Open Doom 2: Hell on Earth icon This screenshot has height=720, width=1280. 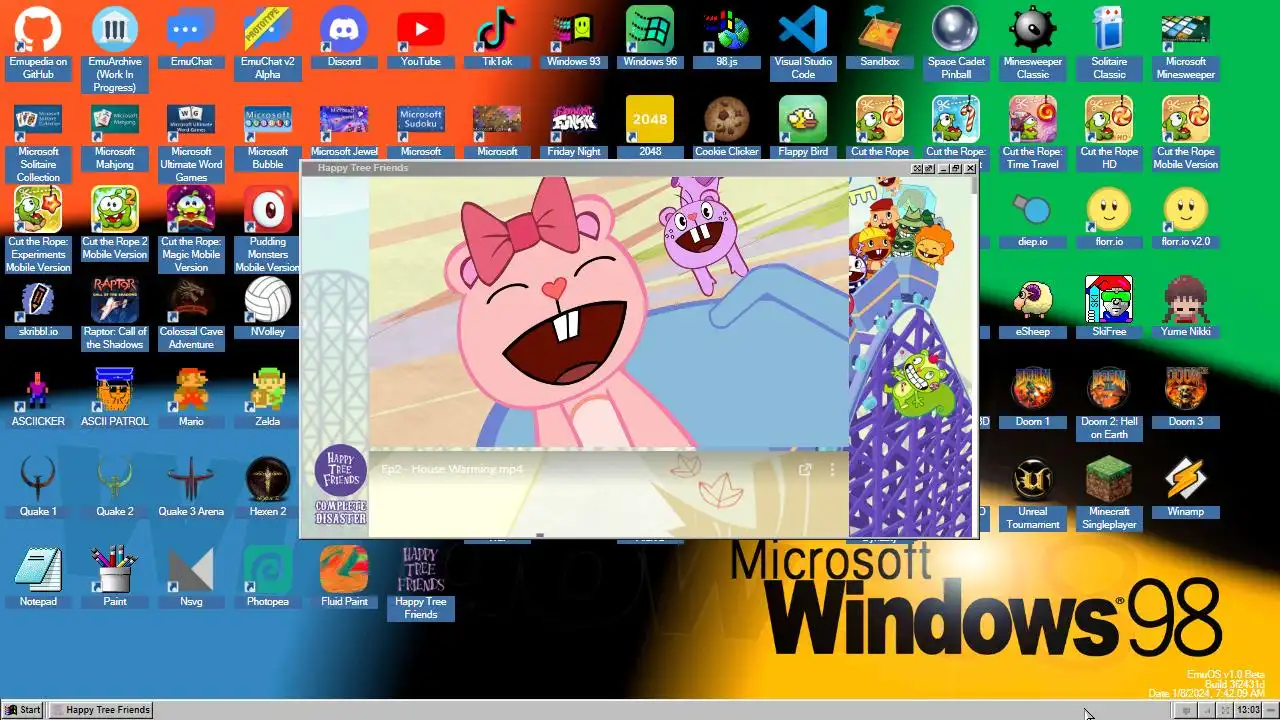click(x=1109, y=403)
